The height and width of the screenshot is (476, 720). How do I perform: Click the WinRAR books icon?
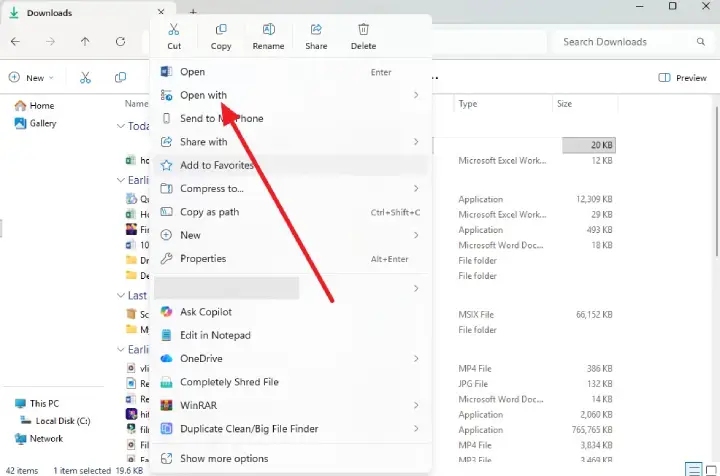166,405
